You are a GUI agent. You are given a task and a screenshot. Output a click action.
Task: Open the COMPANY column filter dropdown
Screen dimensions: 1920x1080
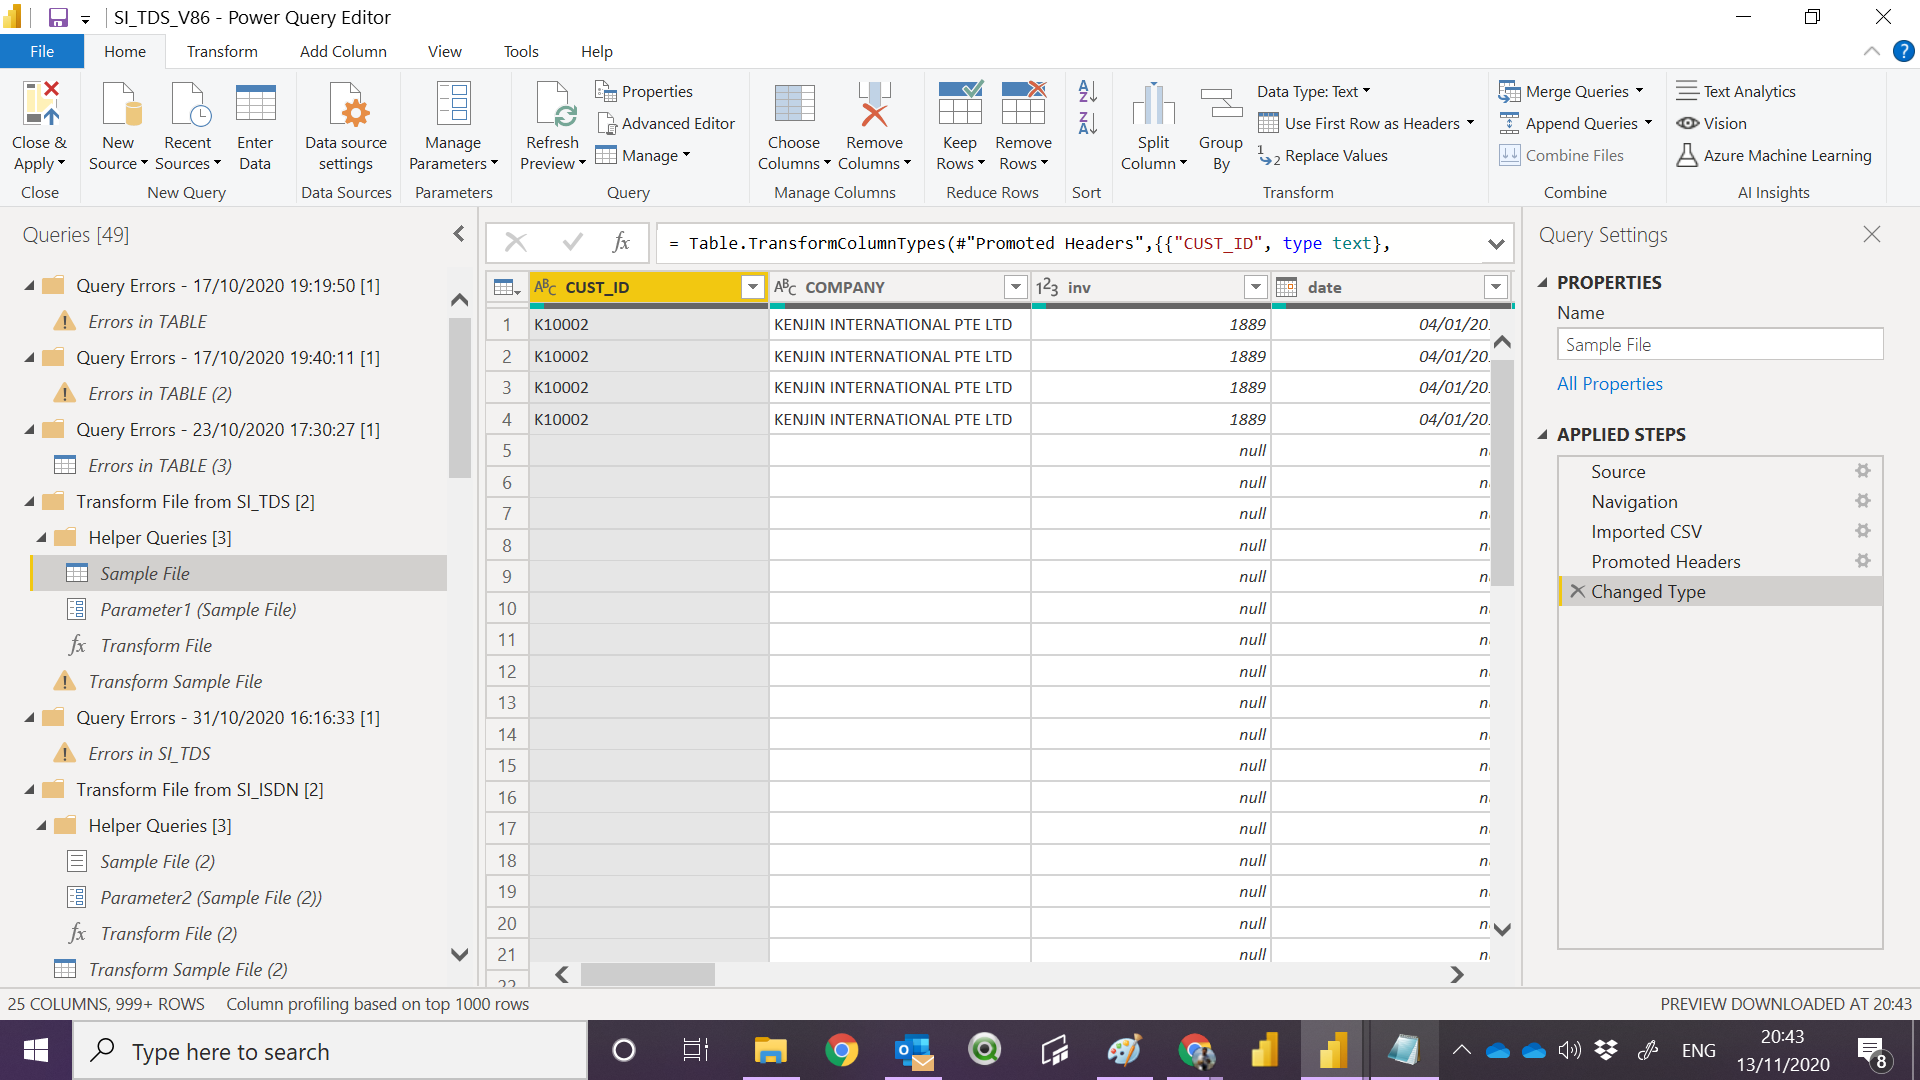point(1016,287)
